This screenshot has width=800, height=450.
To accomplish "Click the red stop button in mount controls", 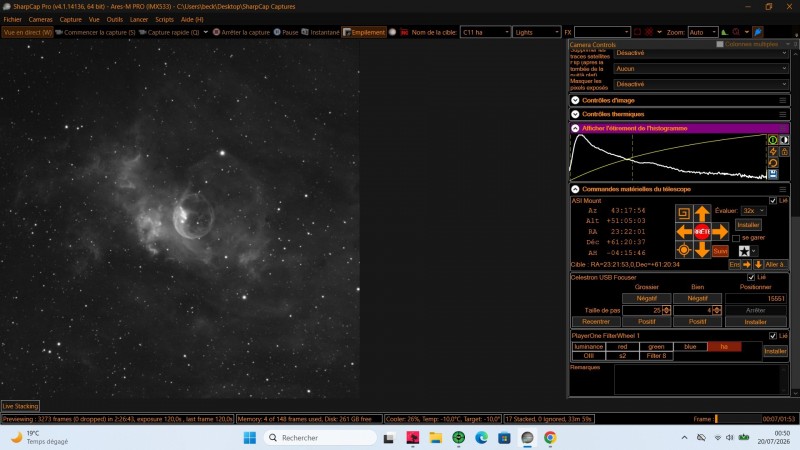I will point(702,232).
